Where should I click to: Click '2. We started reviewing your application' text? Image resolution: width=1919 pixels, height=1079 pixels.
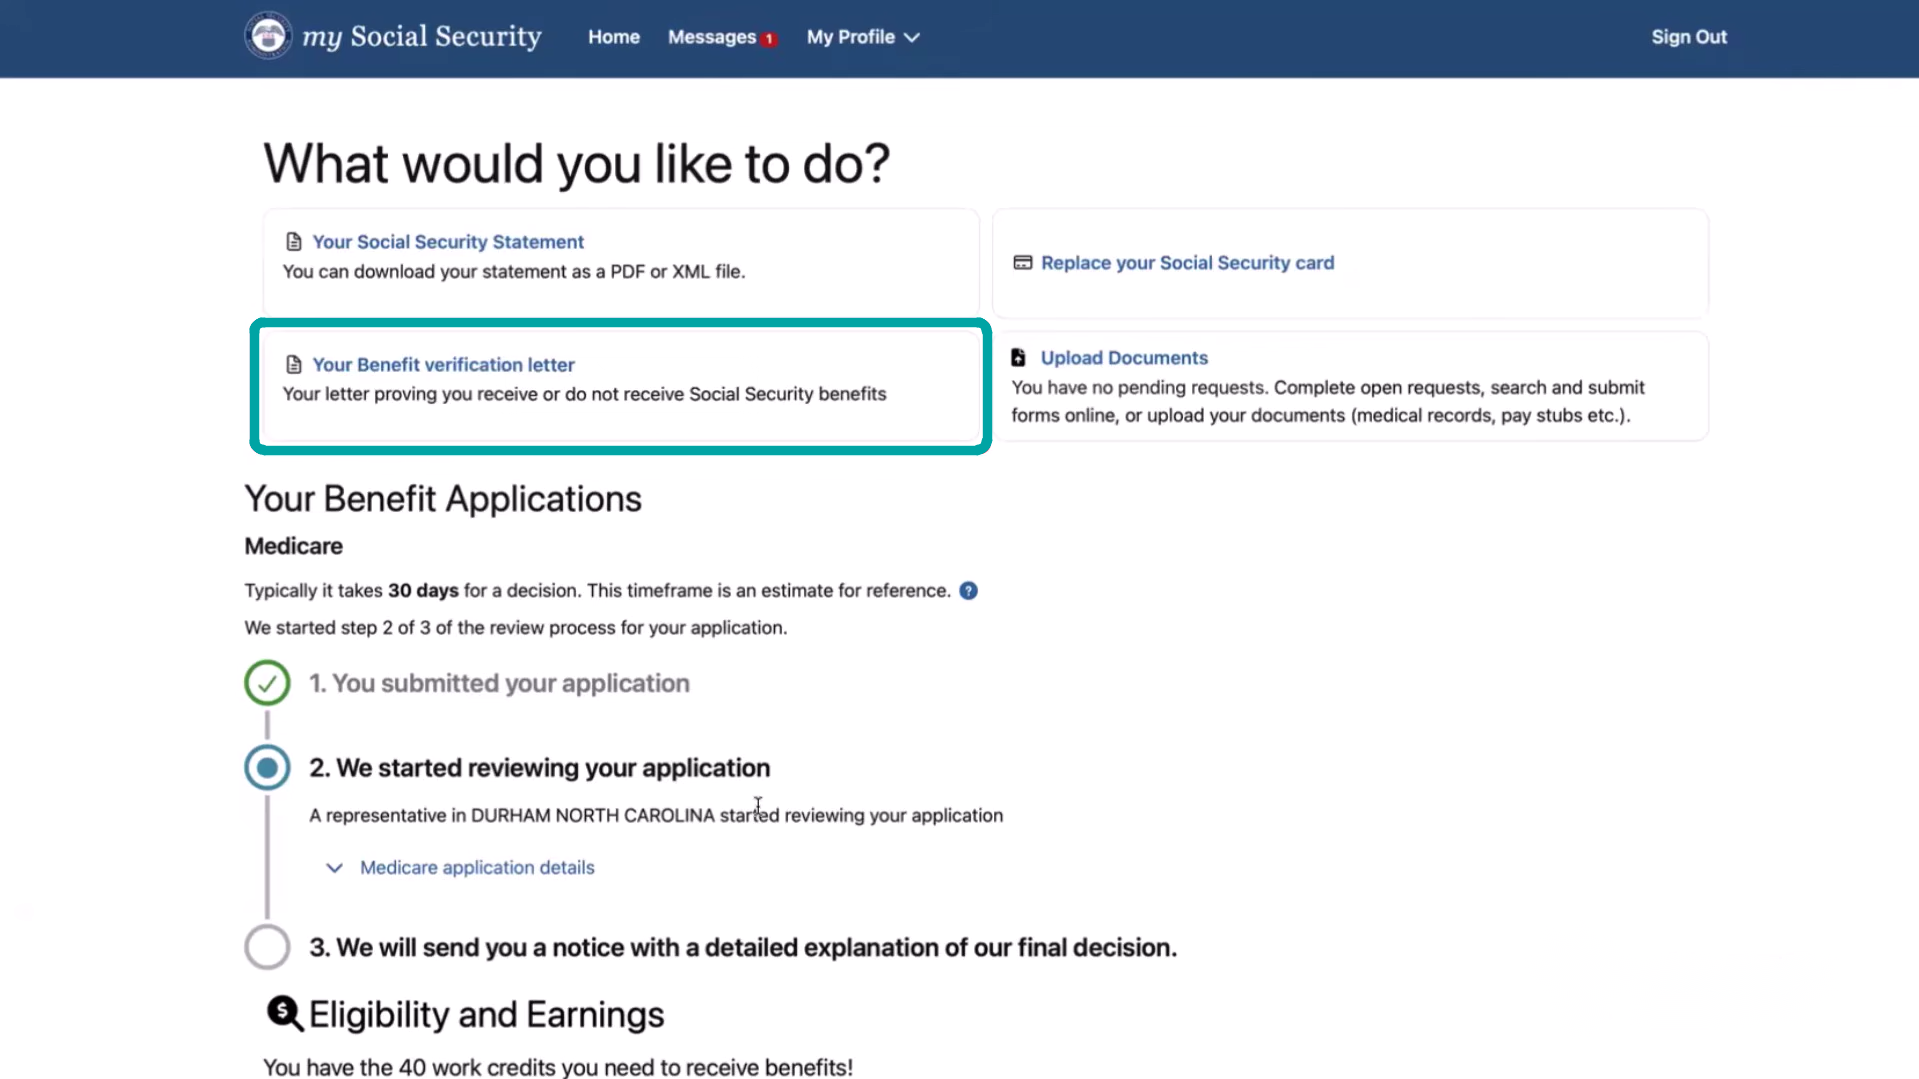539,768
